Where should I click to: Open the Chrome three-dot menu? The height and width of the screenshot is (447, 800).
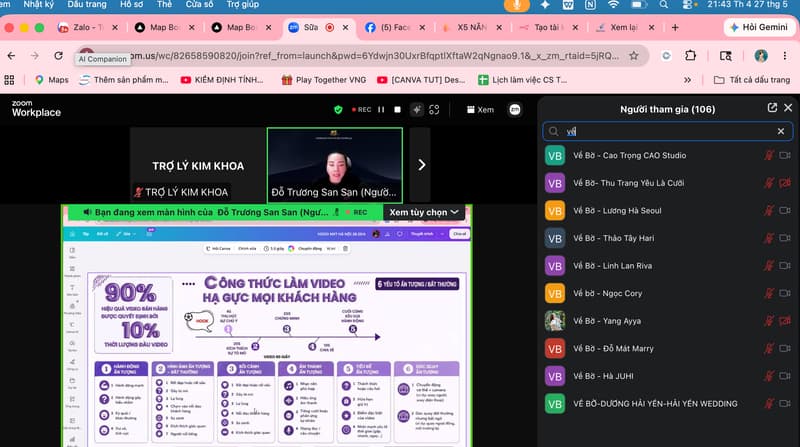tap(785, 56)
